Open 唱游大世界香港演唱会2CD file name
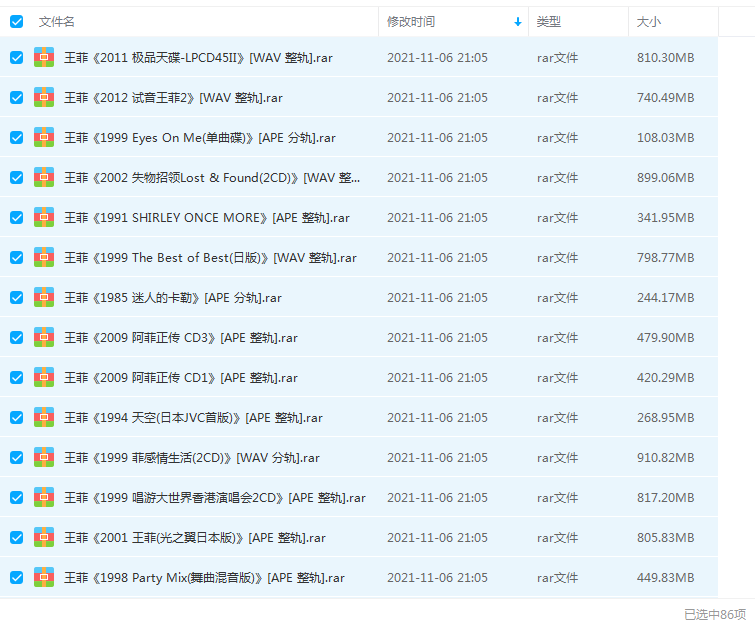 [214, 497]
